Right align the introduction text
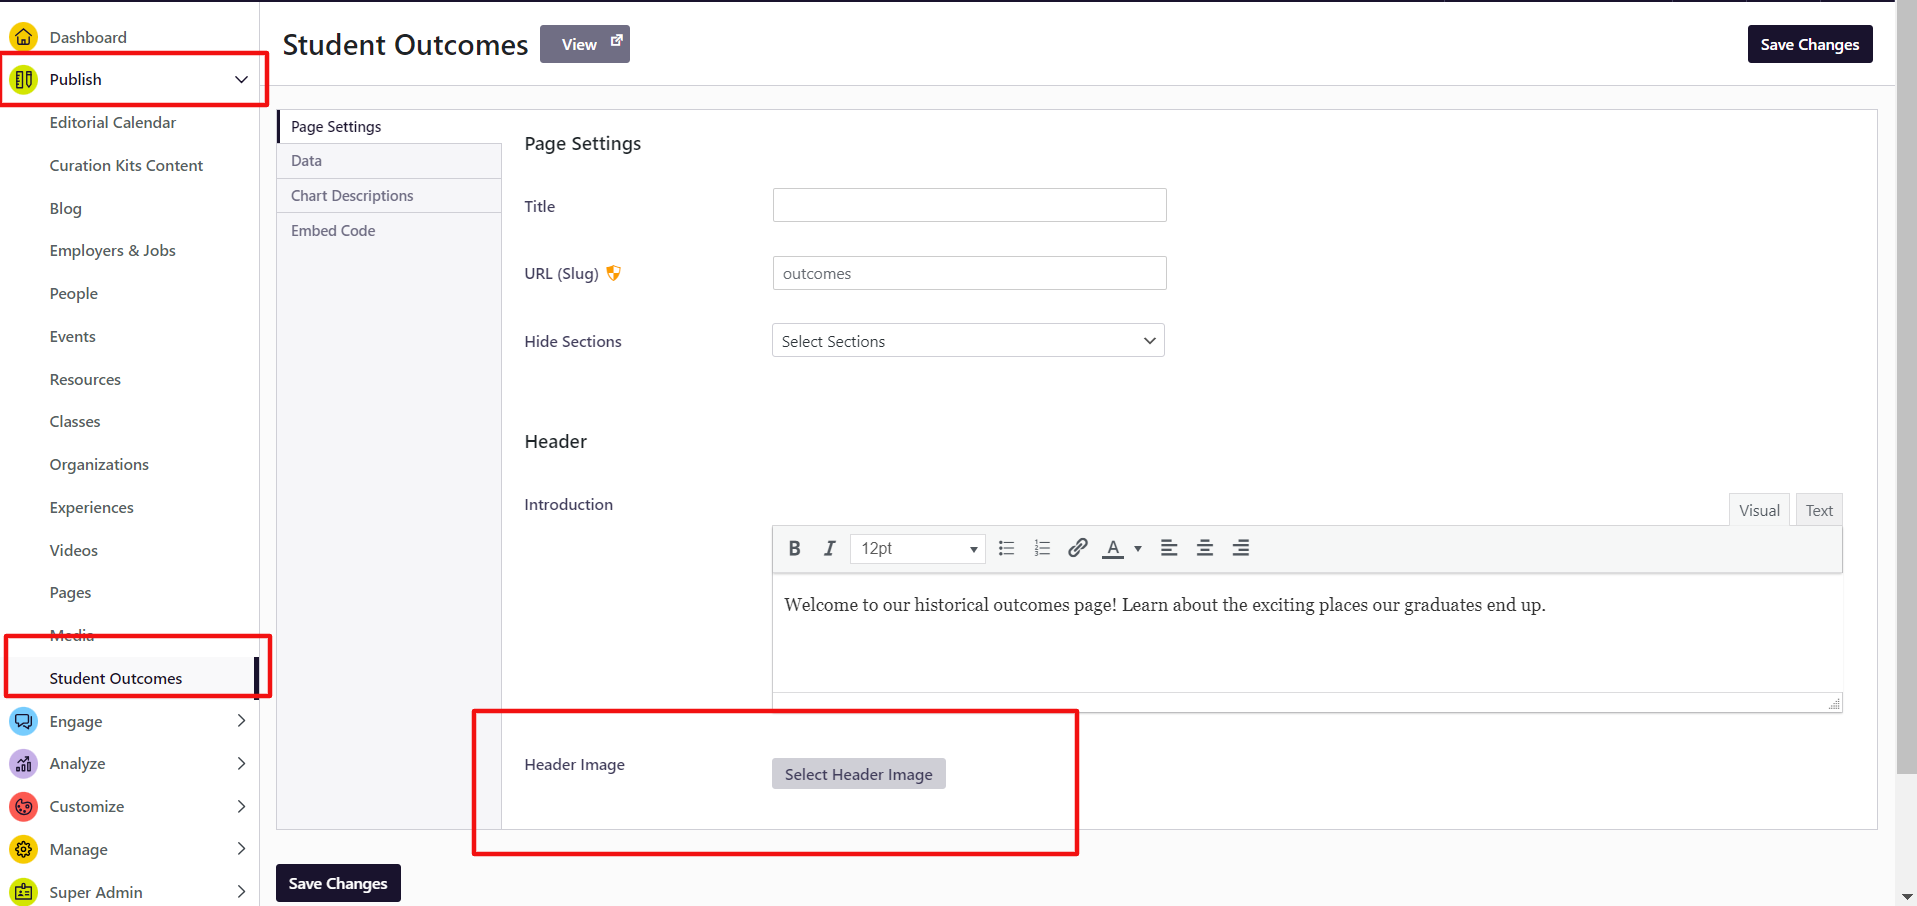Image resolution: width=1917 pixels, height=906 pixels. point(1240,548)
